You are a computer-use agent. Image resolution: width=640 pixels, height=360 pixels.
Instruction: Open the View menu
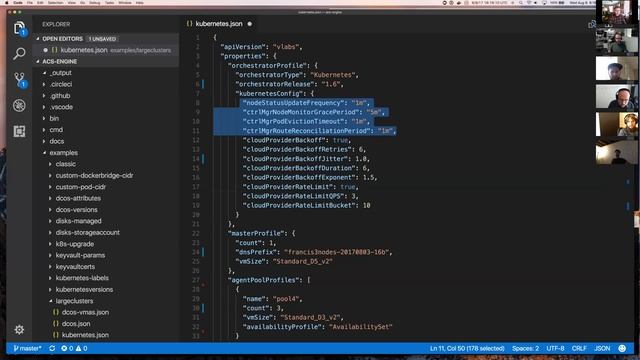[71, 2]
